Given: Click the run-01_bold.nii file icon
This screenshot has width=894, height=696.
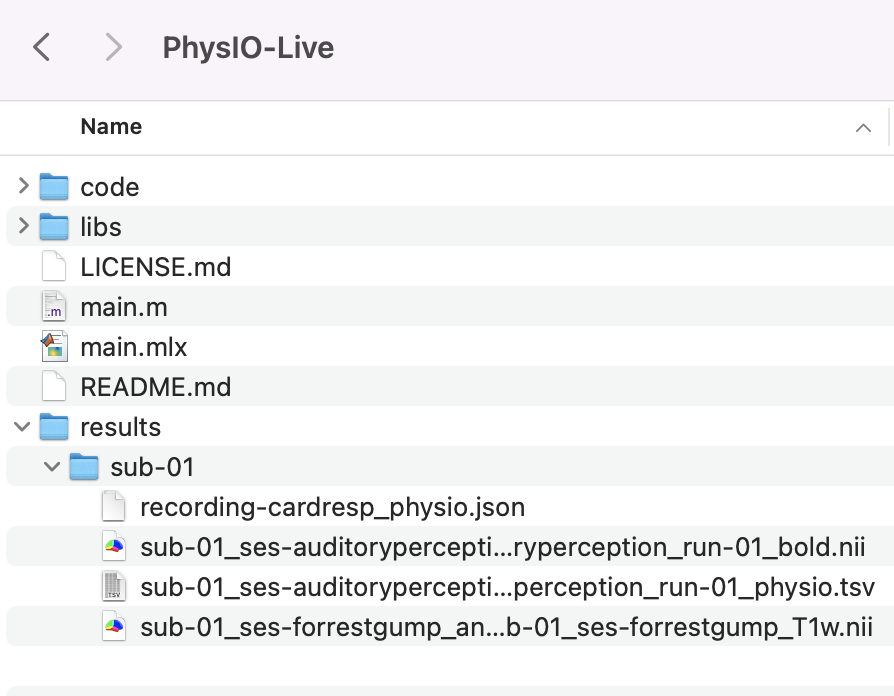Looking at the screenshot, I should coord(114,547).
